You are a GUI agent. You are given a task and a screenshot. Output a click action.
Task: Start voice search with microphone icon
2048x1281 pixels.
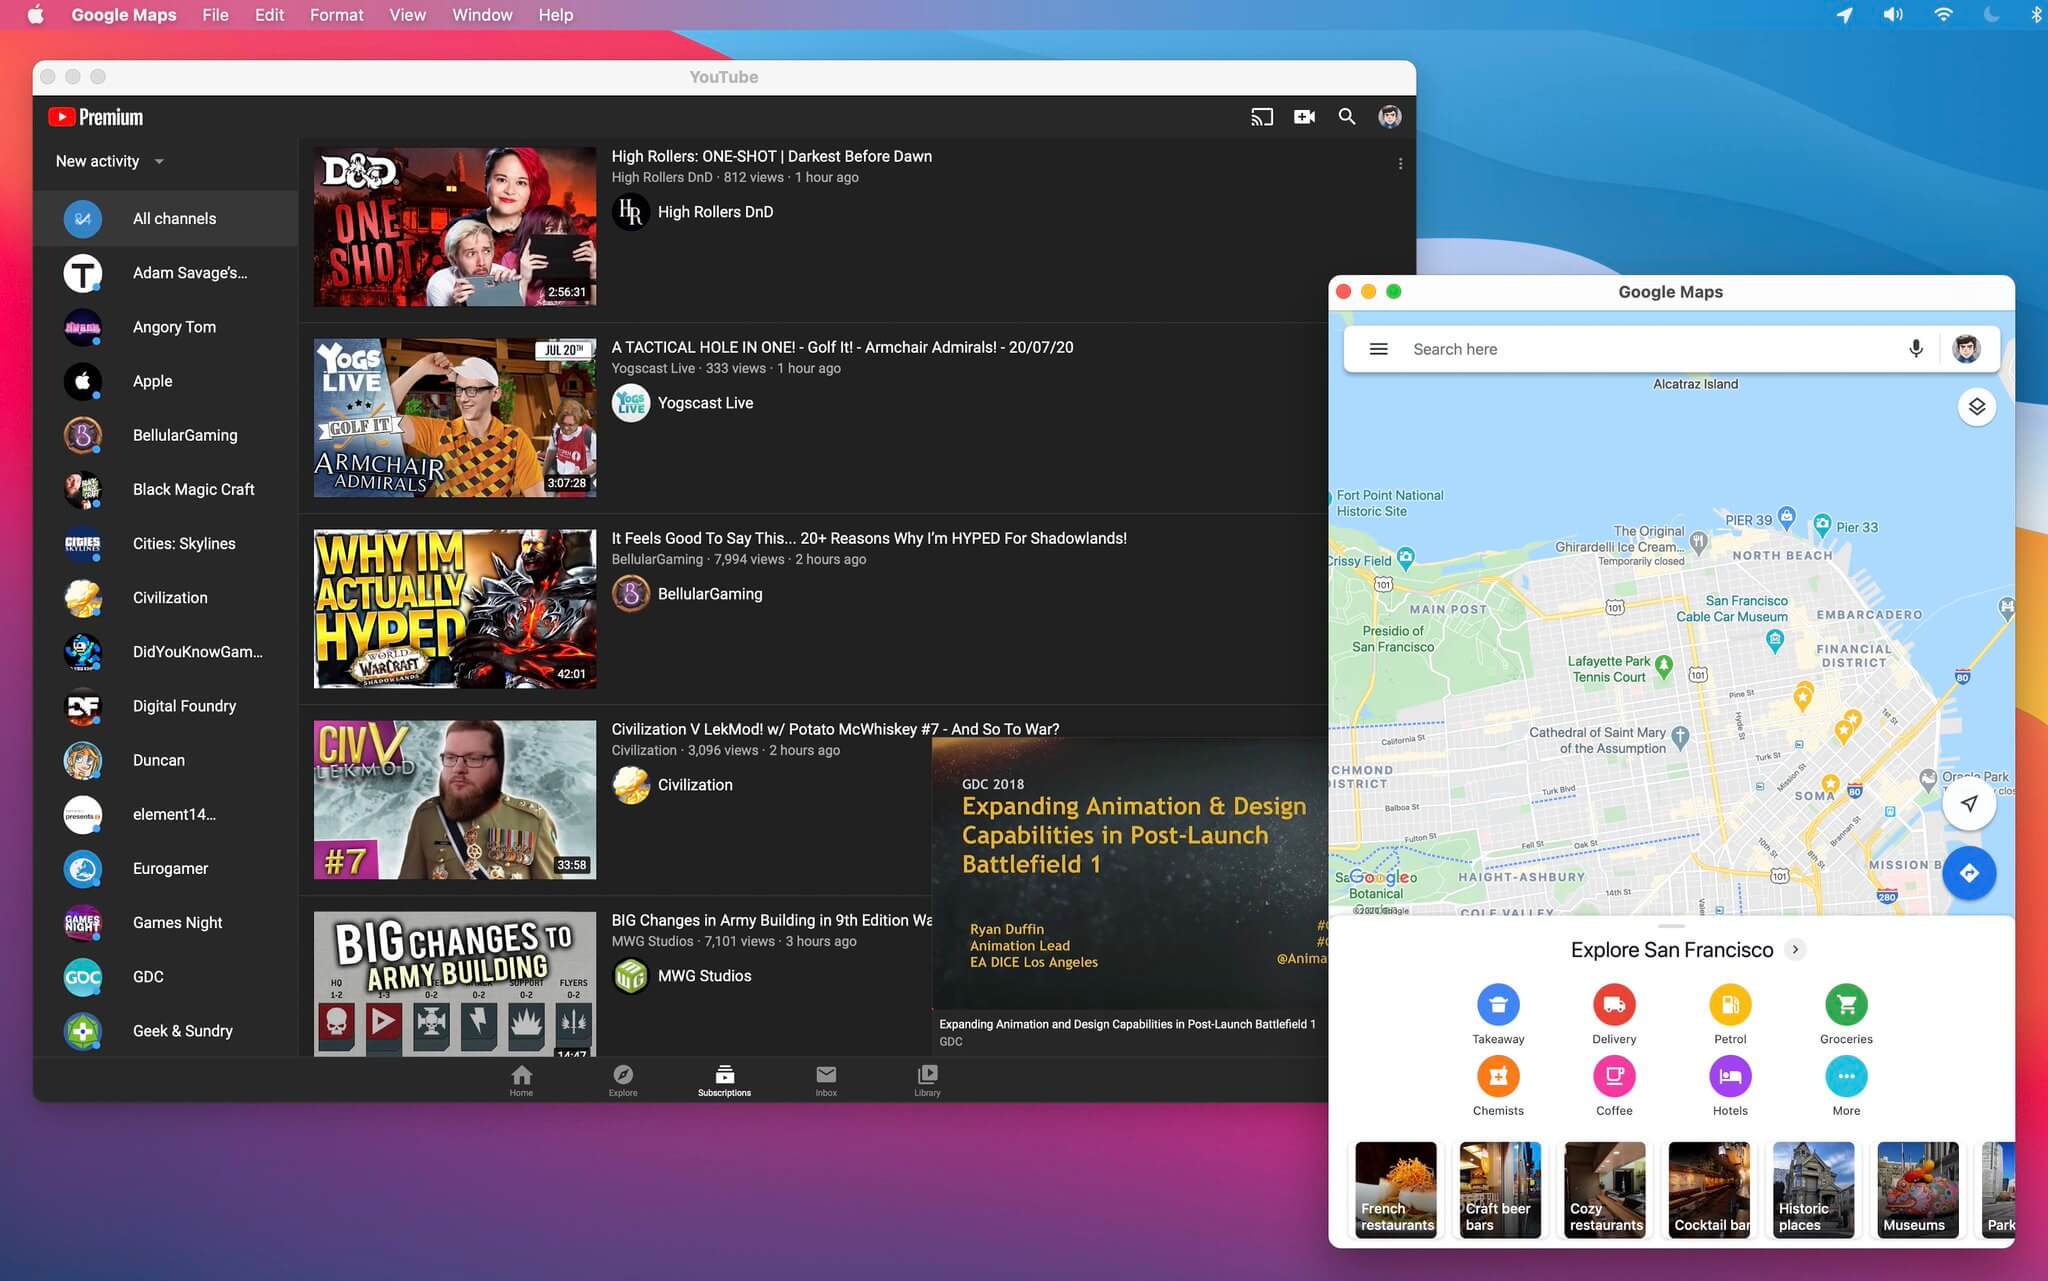point(1916,349)
